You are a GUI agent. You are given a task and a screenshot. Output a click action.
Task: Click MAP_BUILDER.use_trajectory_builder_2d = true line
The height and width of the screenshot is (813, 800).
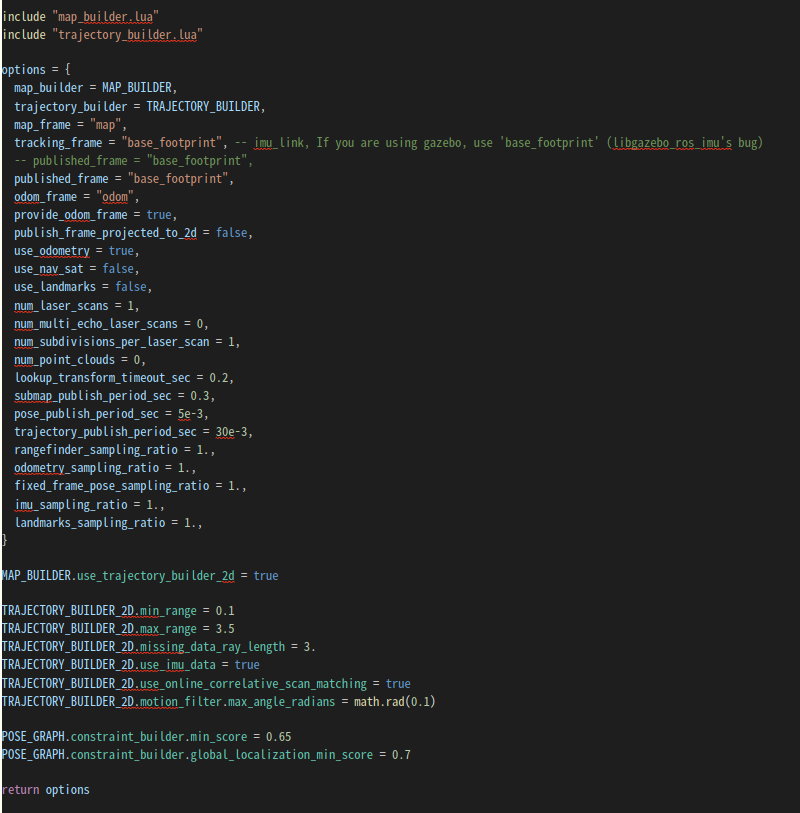click(x=140, y=576)
